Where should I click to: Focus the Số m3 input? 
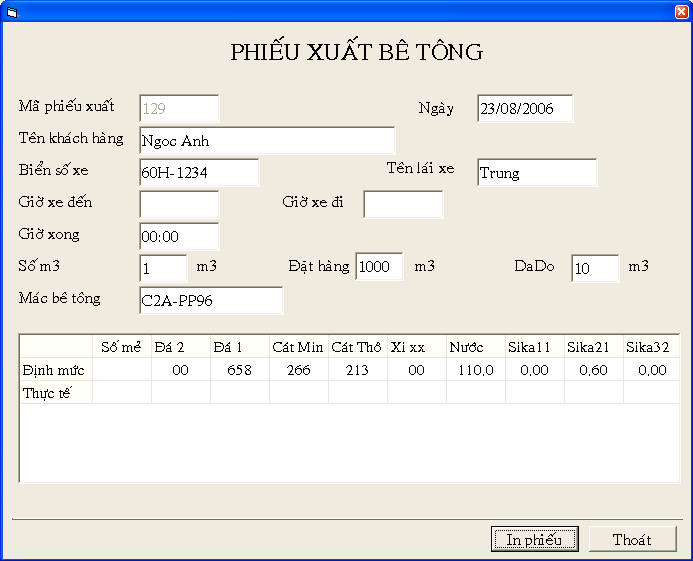(x=163, y=268)
